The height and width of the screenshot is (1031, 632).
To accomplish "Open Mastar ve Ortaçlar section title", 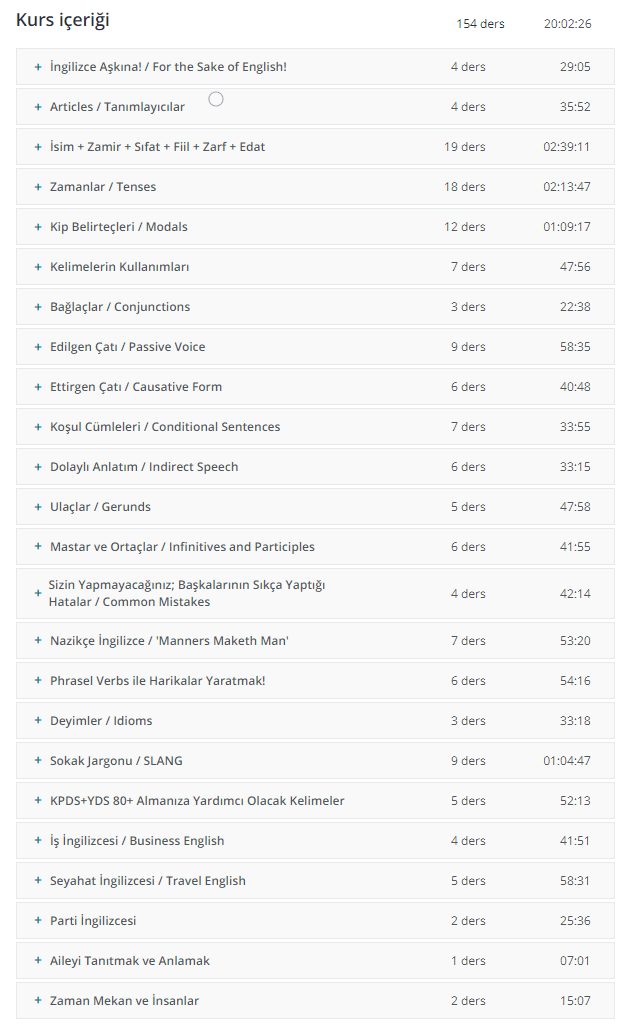I will click(182, 546).
